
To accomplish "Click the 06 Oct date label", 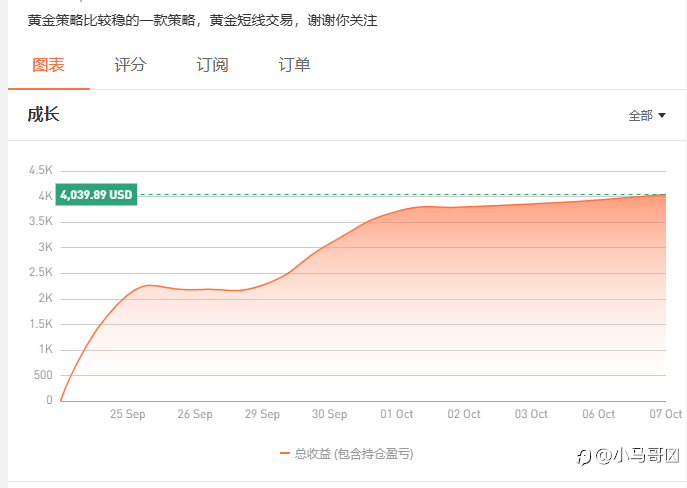I will point(598,414).
